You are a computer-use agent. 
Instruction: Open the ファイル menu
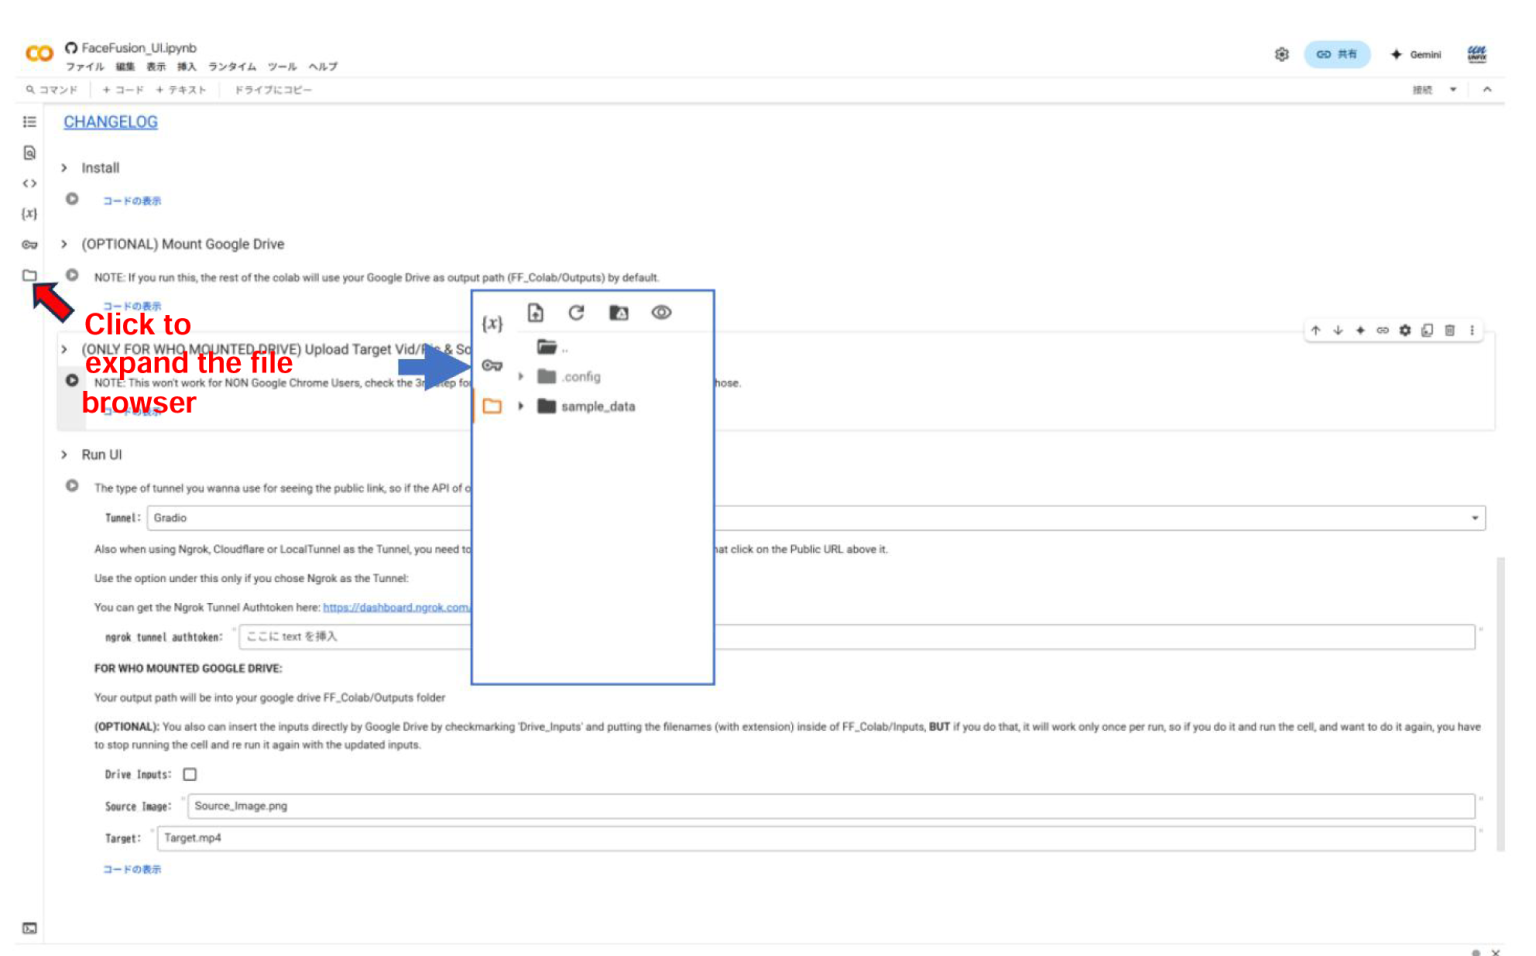point(85,67)
